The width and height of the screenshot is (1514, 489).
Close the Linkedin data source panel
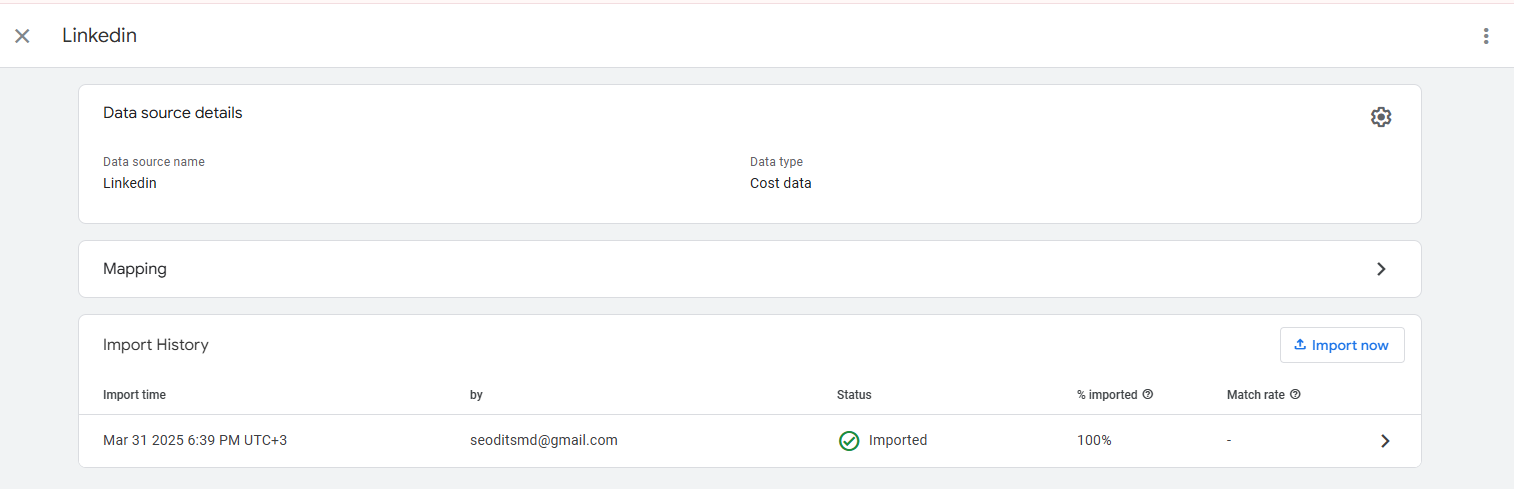pyautogui.click(x=22, y=36)
